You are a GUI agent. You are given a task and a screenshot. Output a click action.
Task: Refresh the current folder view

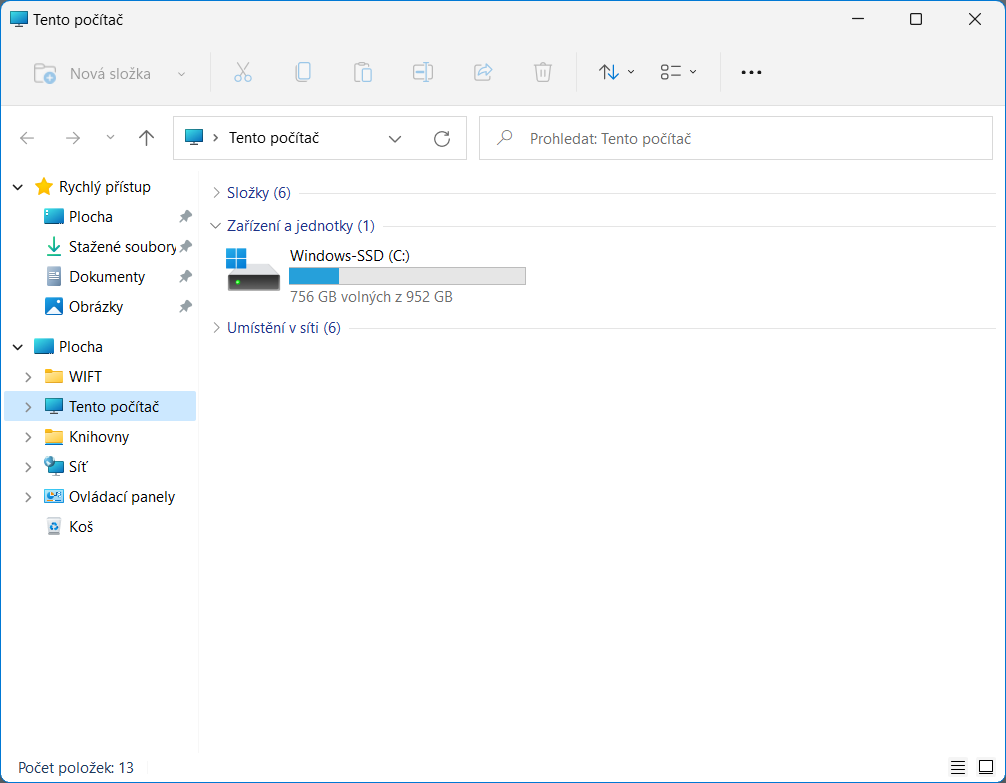pos(442,138)
